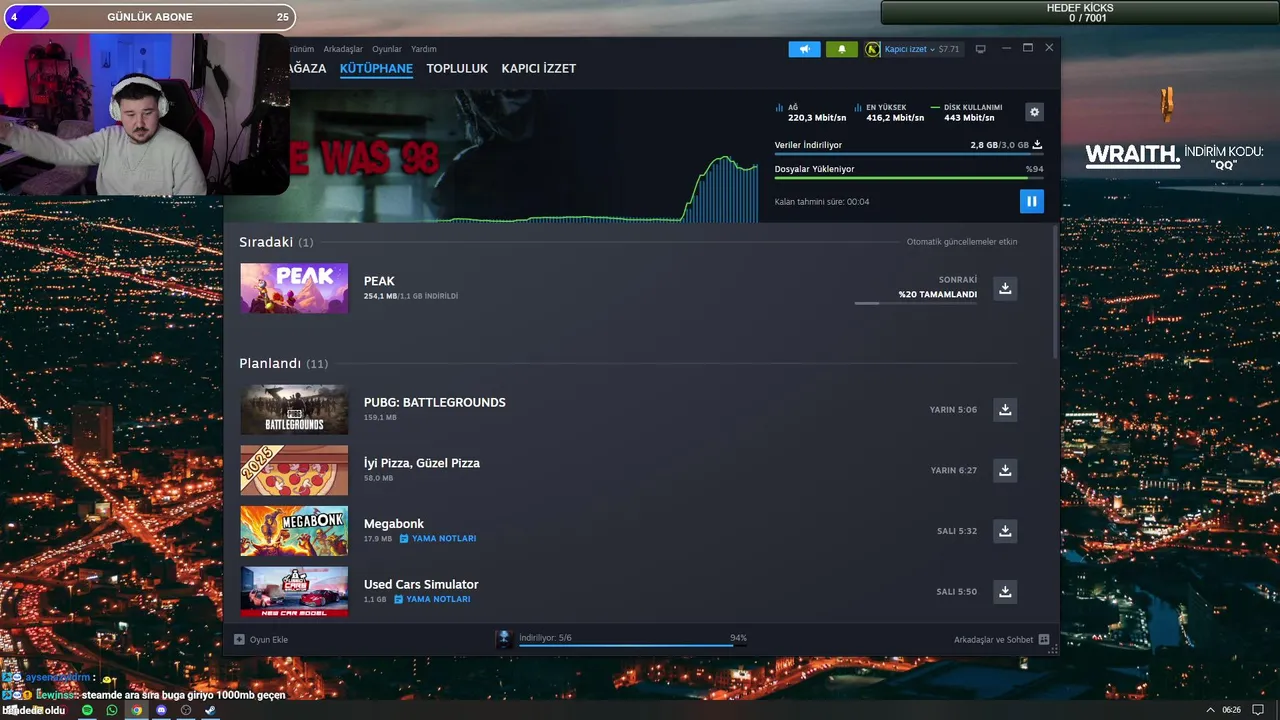The width and height of the screenshot is (1280, 720).
Task: Click SALI 5:50 schedule time
Action: (957, 591)
